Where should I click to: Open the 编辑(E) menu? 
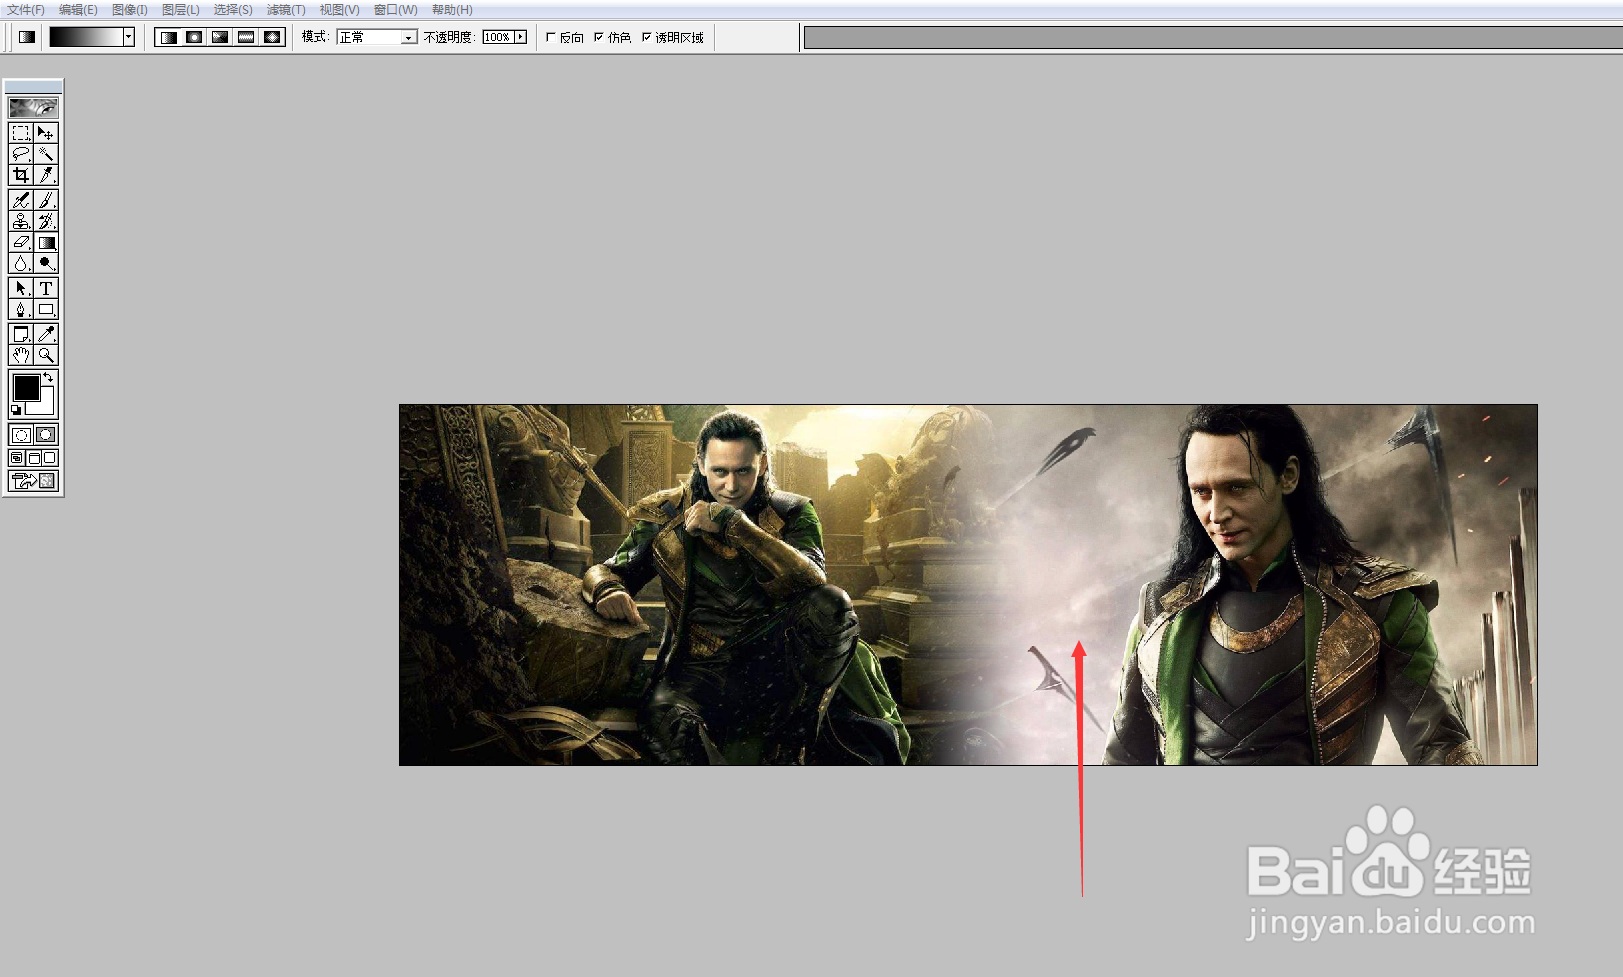tap(78, 10)
